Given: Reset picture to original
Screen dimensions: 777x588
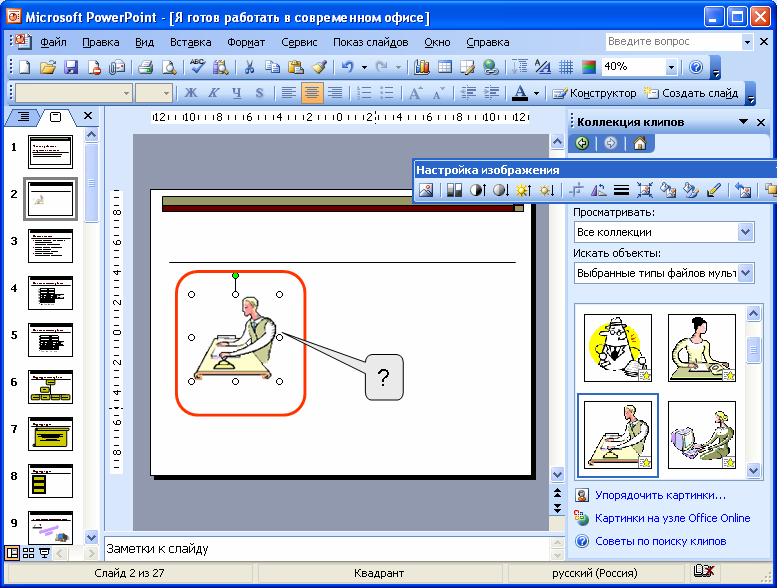Looking at the screenshot, I should pos(743,190).
